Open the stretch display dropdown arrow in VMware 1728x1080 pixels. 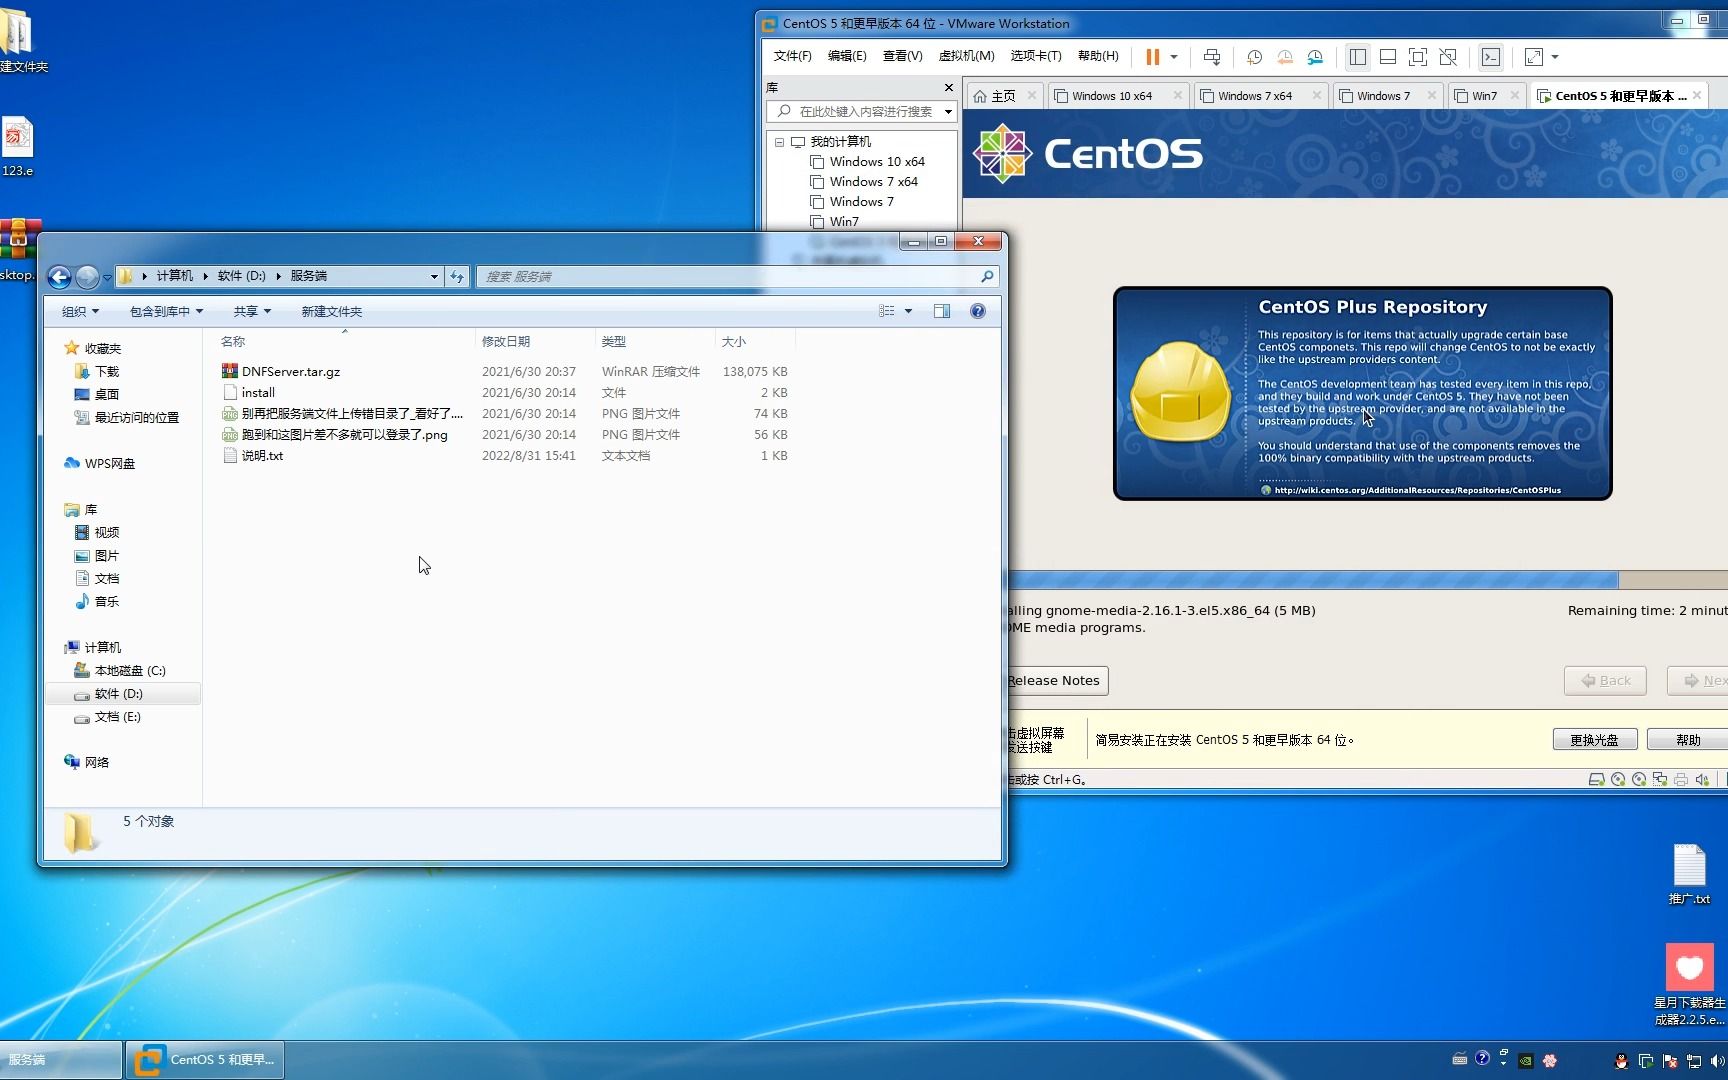tap(1555, 57)
